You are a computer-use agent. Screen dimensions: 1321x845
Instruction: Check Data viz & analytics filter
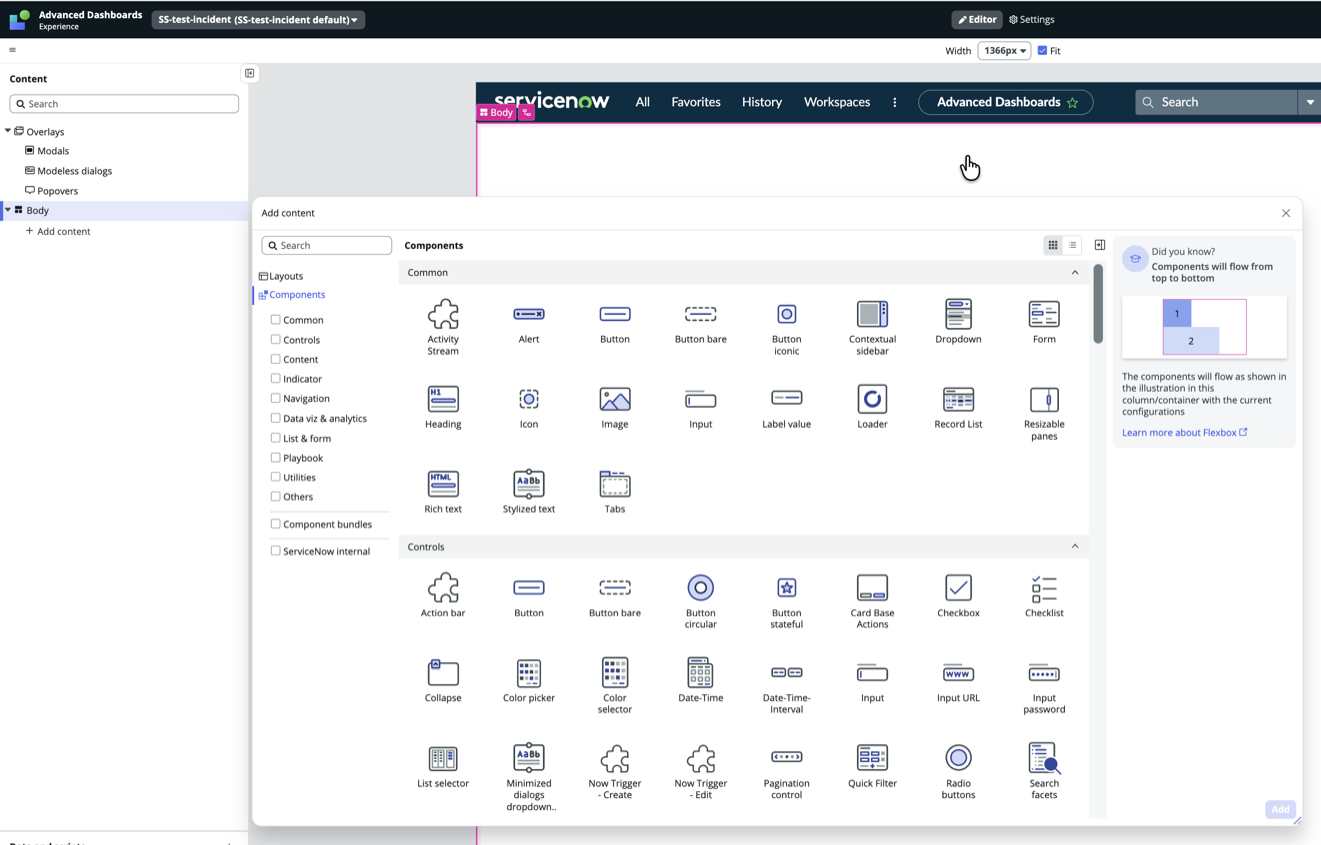[275, 418]
